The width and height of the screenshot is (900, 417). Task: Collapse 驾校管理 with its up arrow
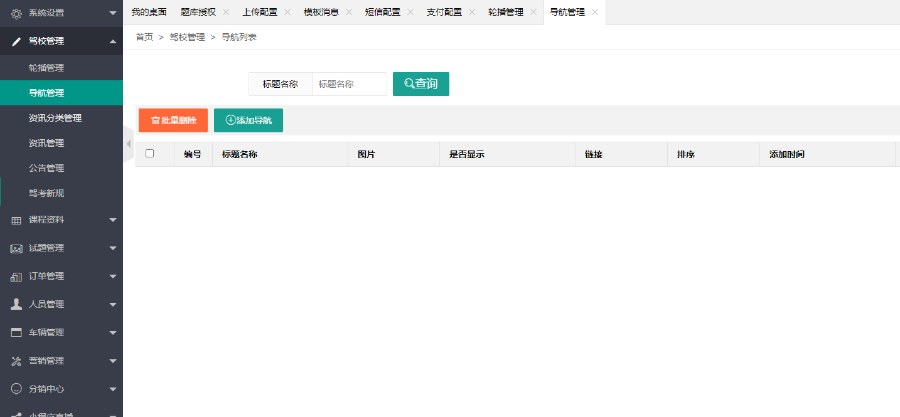click(113, 41)
